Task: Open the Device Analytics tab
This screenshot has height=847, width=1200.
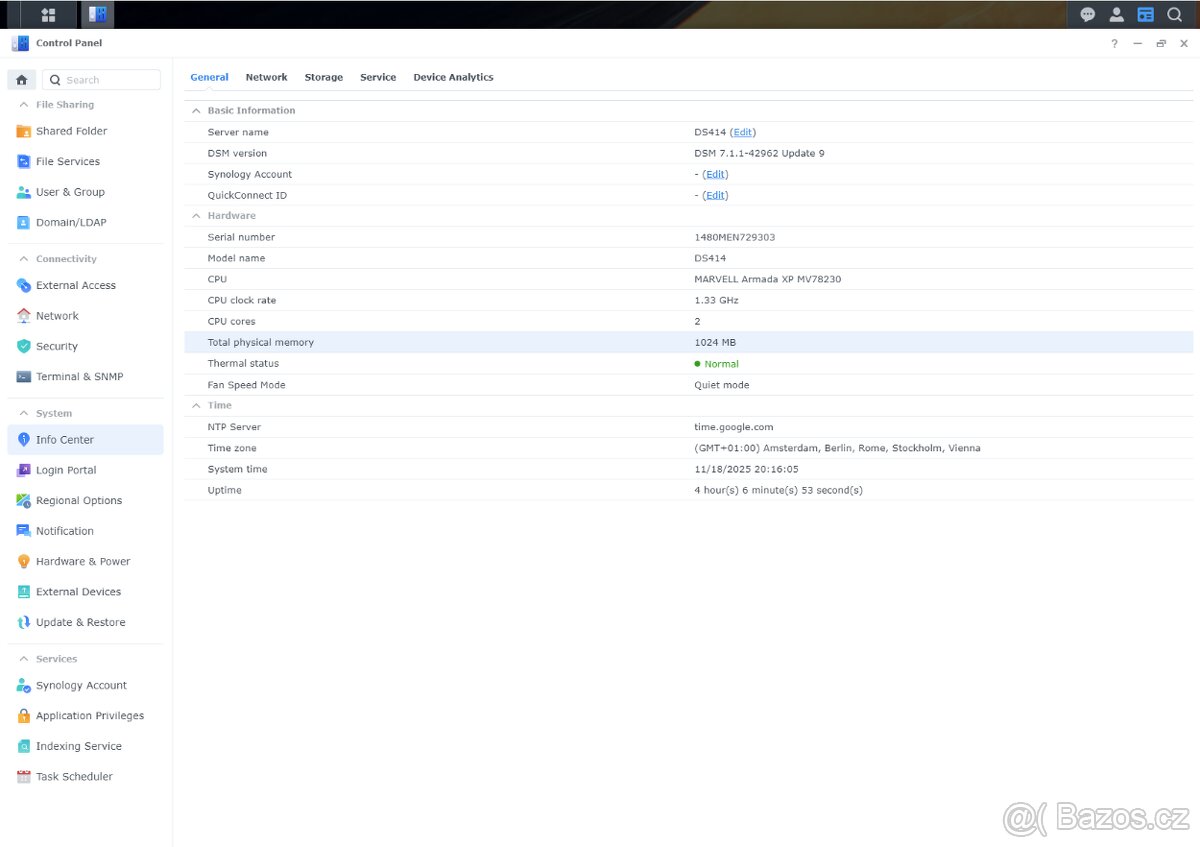Action: [x=453, y=77]
